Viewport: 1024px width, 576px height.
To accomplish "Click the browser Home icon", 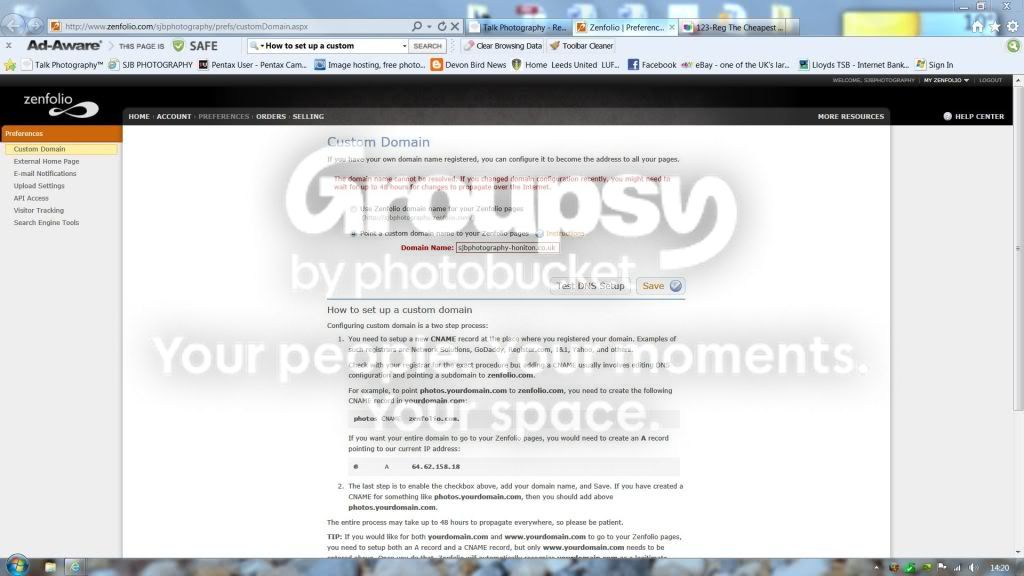I will click(977, 26).
